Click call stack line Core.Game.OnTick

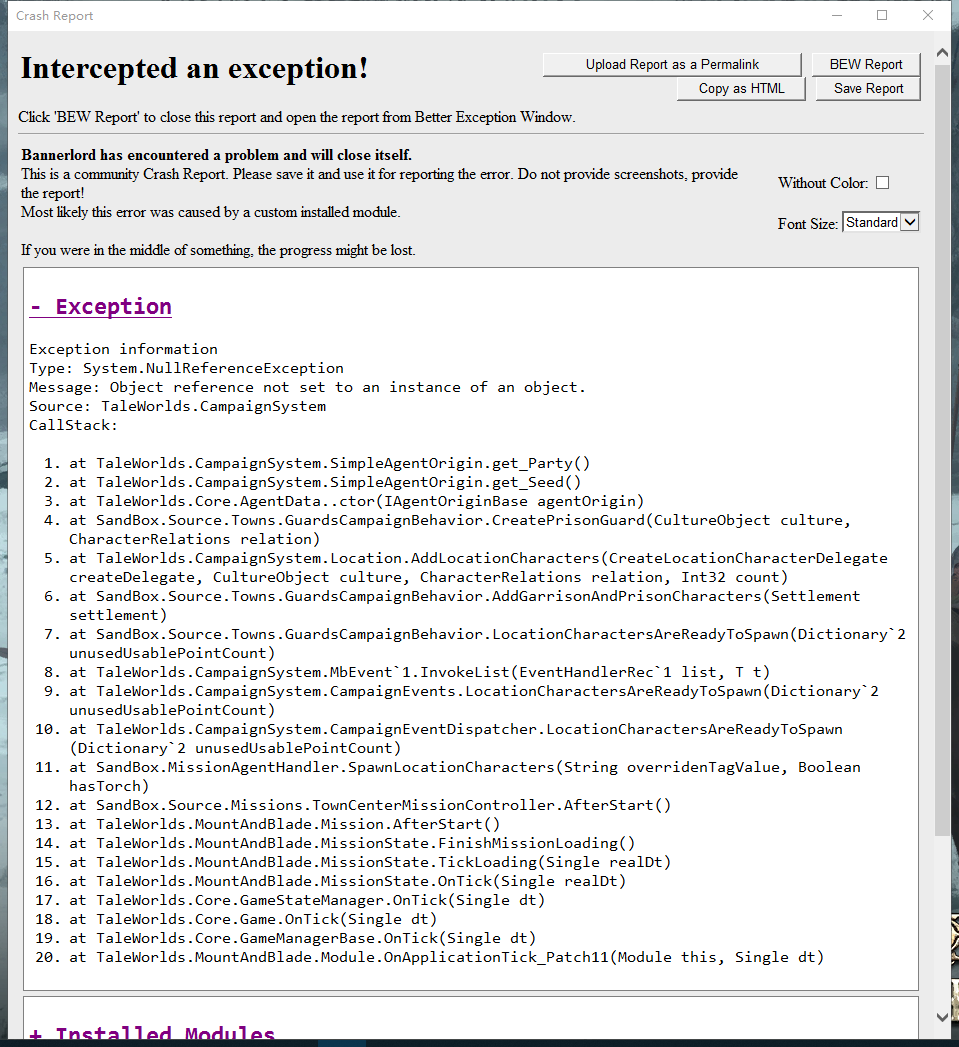pyautogui.click(x=253, y=919)
